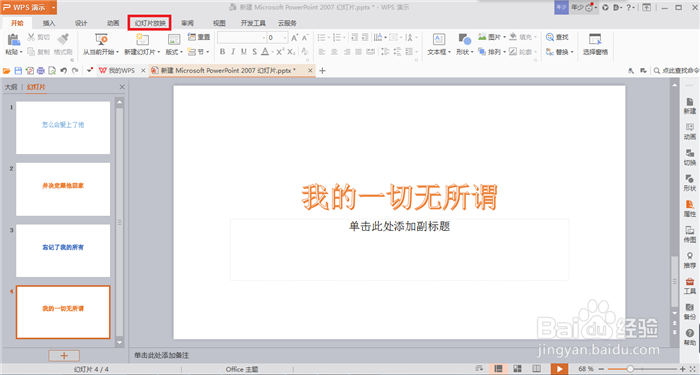Start slideshow from current slide icon
The height and width of the screenshot is (375, 700).
(100, 39)
